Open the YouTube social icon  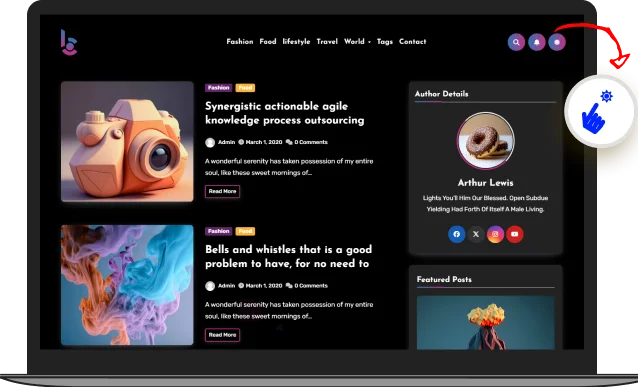tap(515, 234)
